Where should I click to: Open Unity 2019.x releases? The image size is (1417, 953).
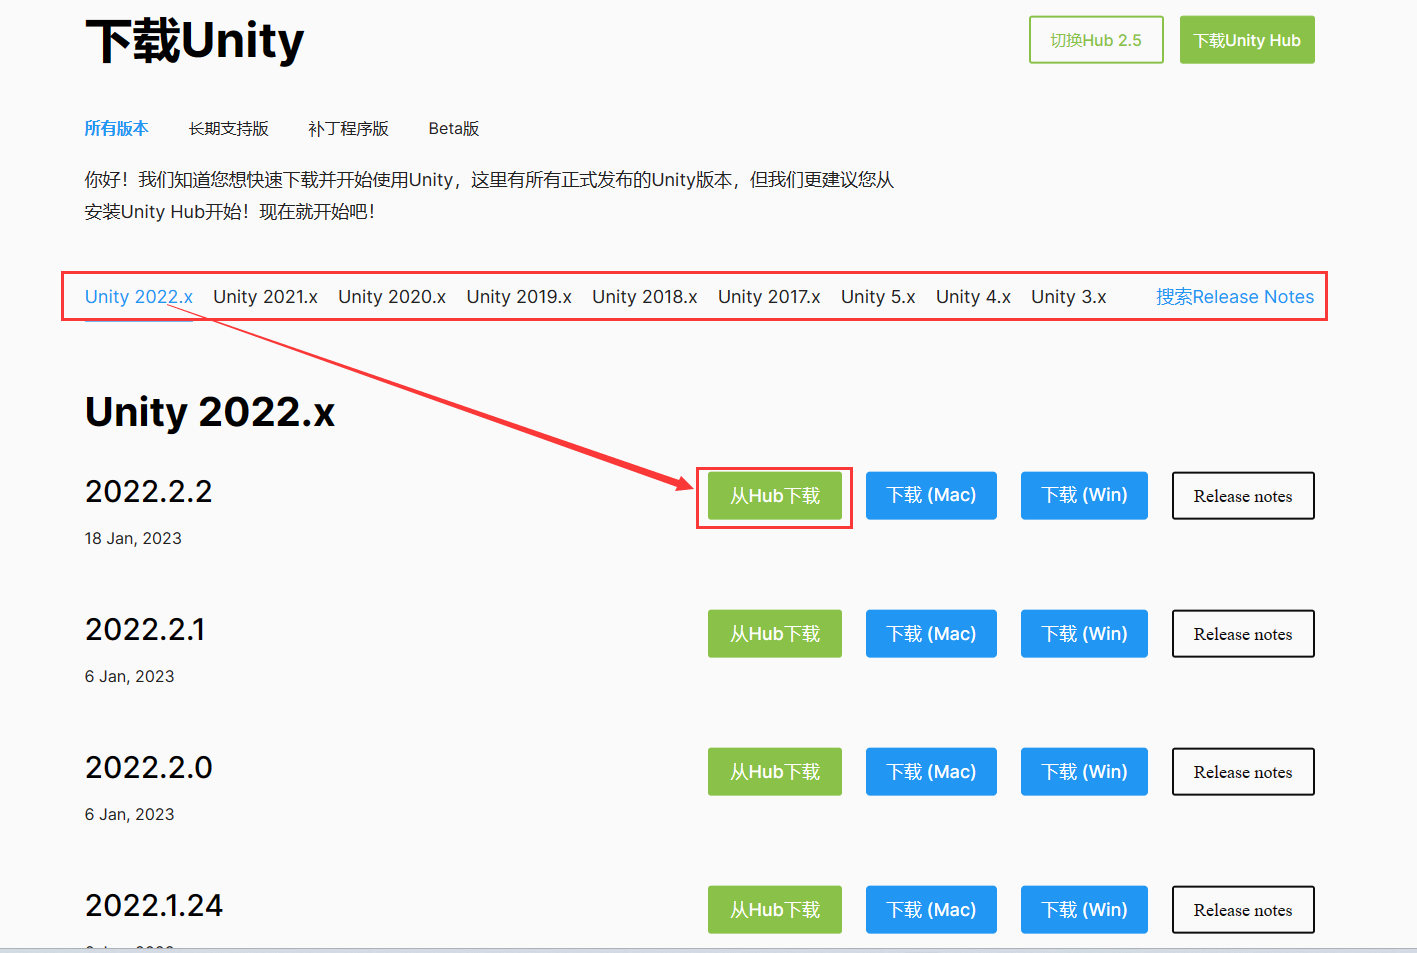[x=519, y=296]
